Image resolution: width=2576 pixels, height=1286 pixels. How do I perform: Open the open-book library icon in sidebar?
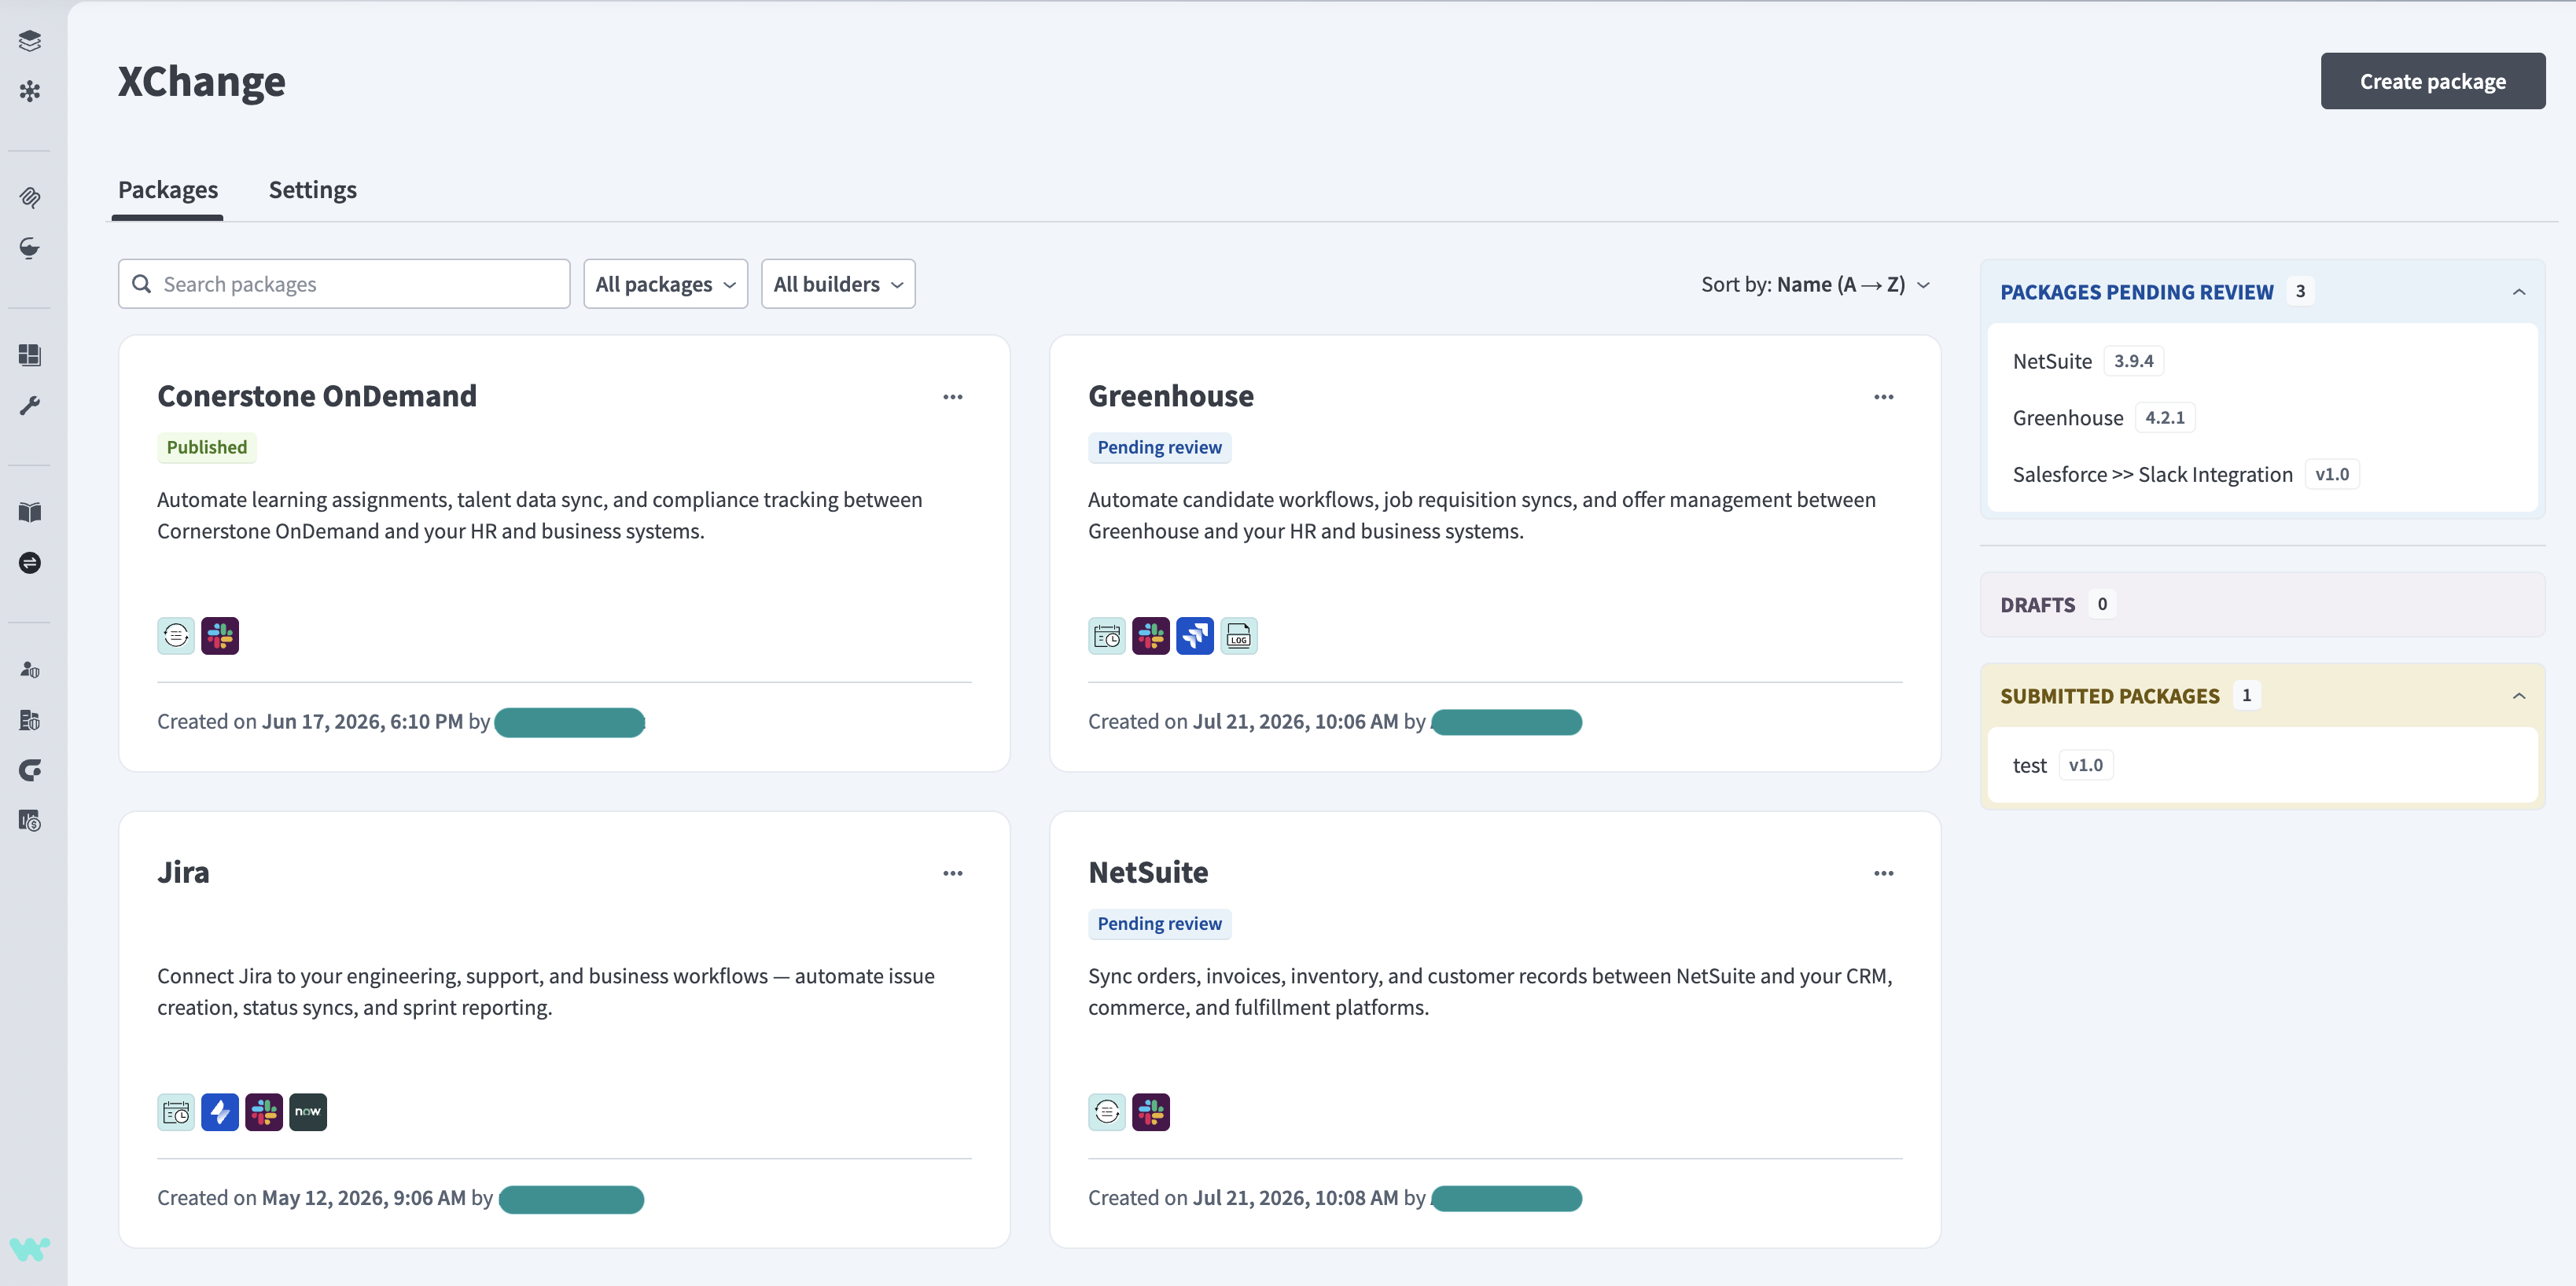[x=30, y=512]
